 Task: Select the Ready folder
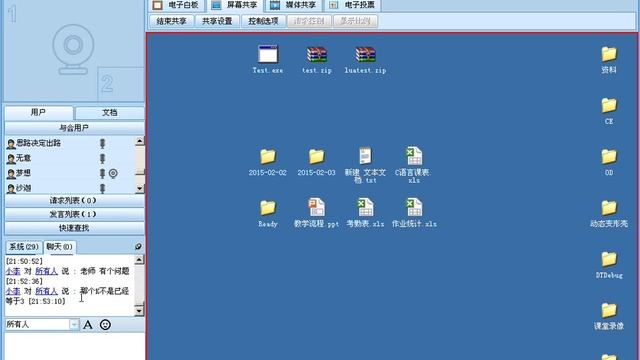[x=268, y=213]
